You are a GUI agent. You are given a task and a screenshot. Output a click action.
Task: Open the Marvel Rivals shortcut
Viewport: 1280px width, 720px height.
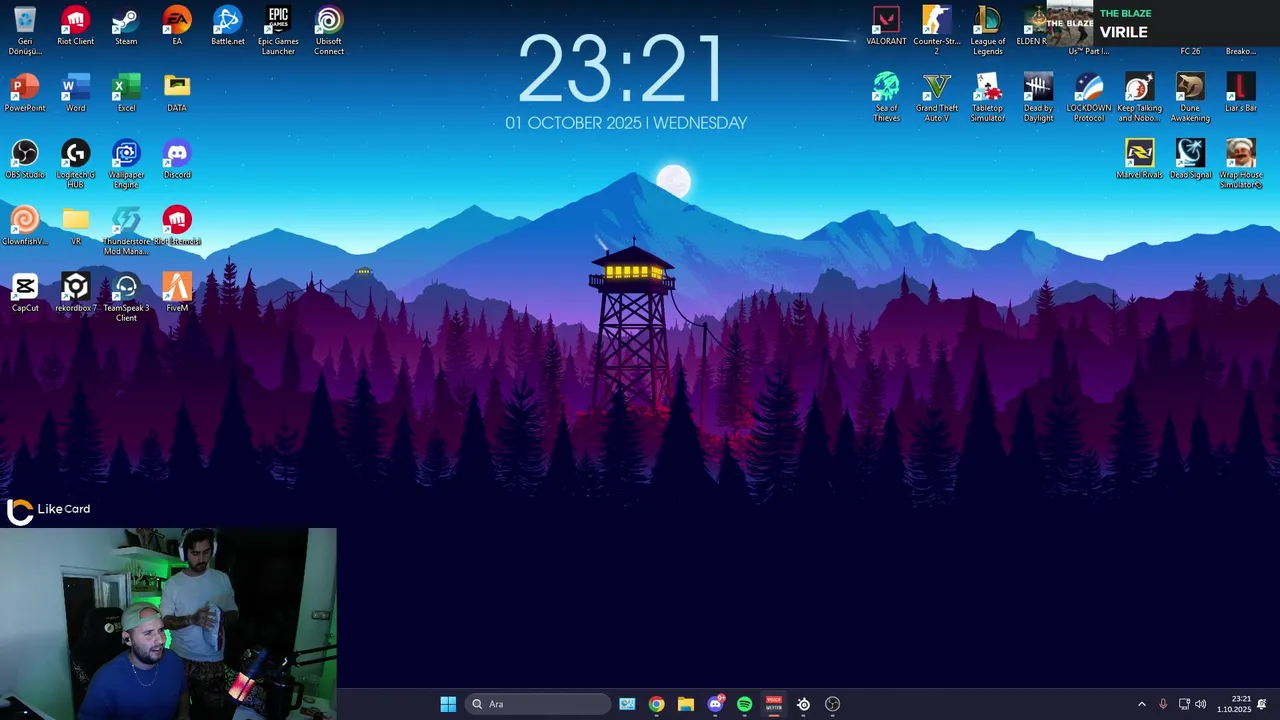(1140, 160)
